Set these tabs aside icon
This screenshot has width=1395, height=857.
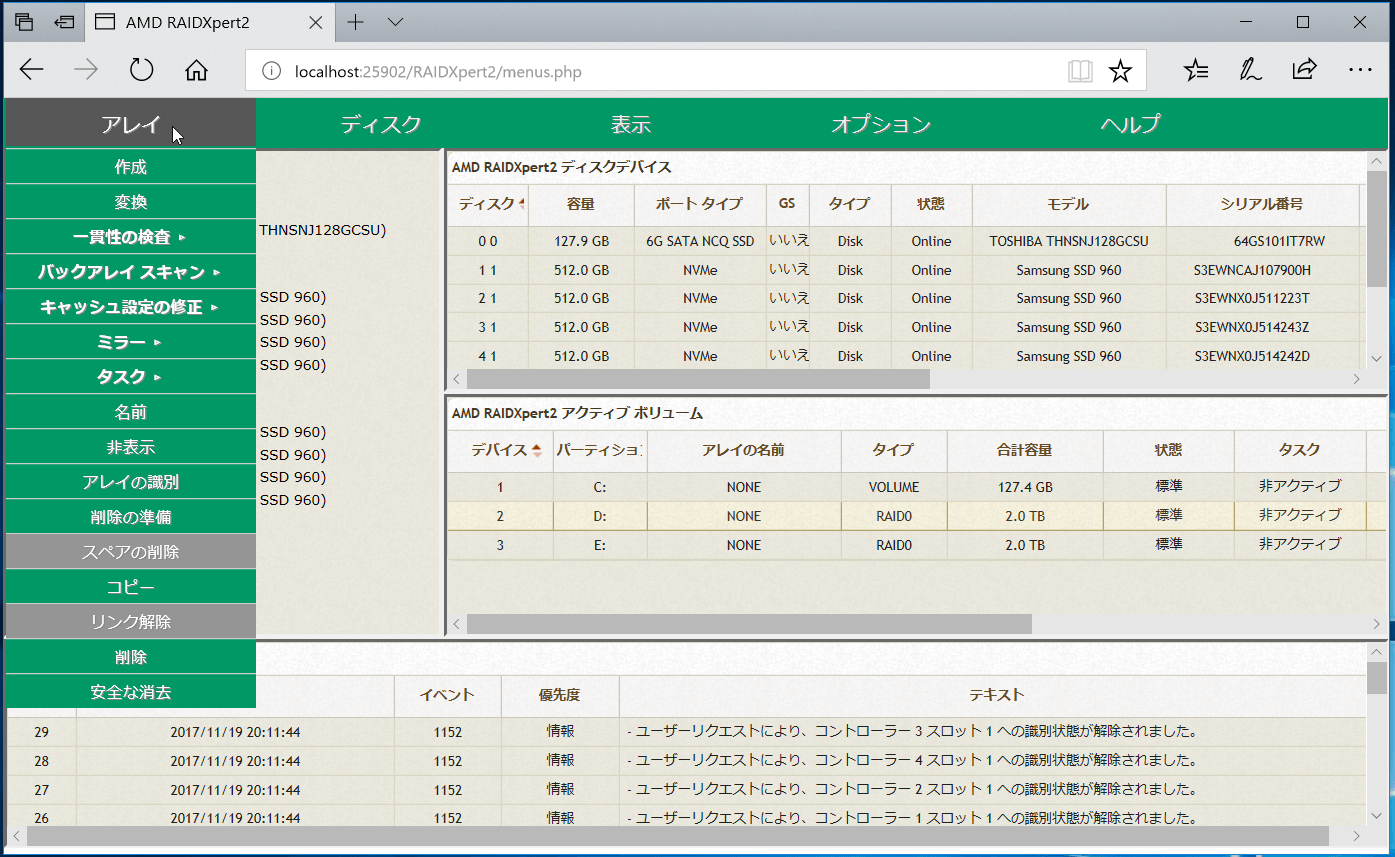point(64,22)
